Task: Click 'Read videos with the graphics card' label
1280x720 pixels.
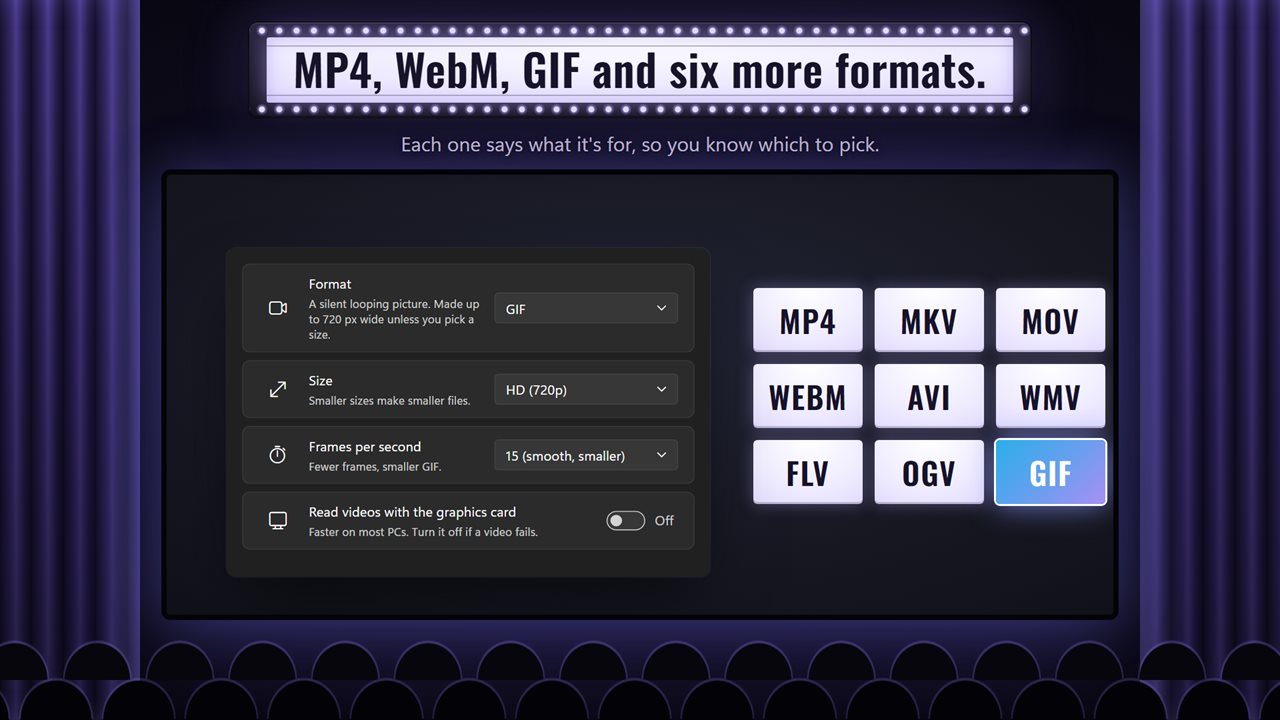Action: coord(412,512)
